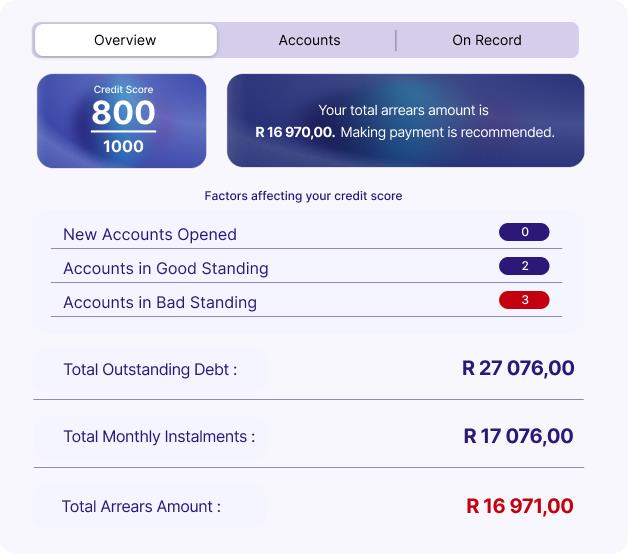628x554 pixels.
Task: Click the bold R 16 970,00 banner text
Action: (x=295, y=132)
